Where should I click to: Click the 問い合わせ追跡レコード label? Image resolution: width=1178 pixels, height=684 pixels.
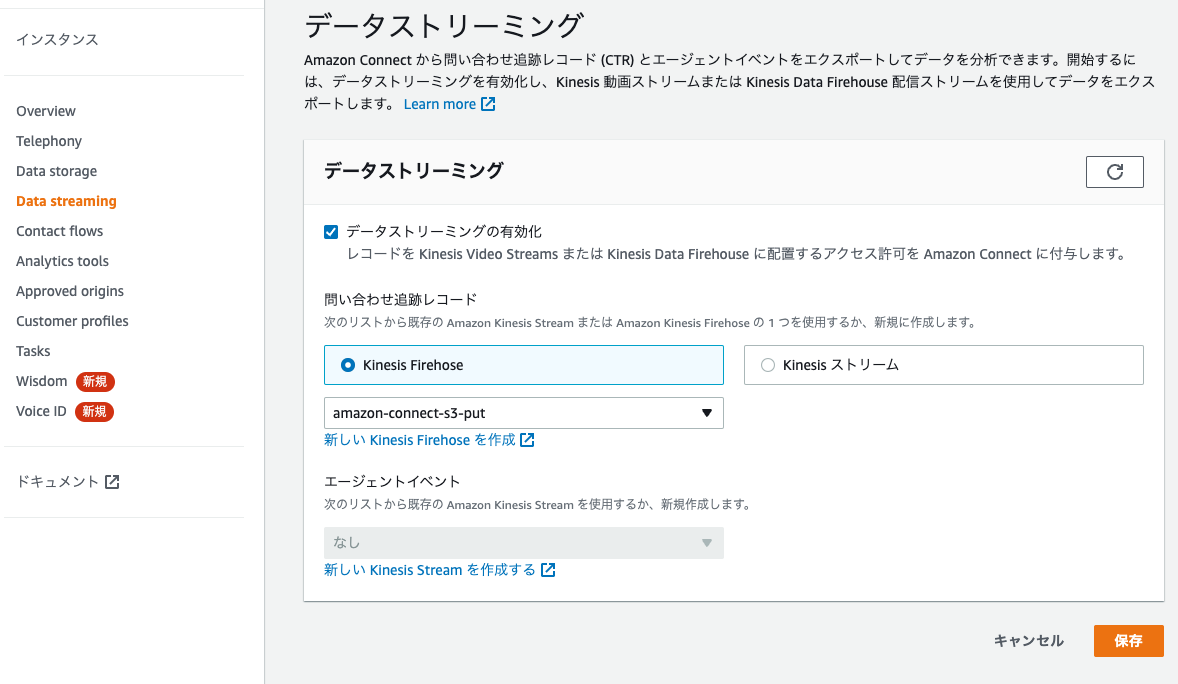pyautogui.click(x=400, y=300)
